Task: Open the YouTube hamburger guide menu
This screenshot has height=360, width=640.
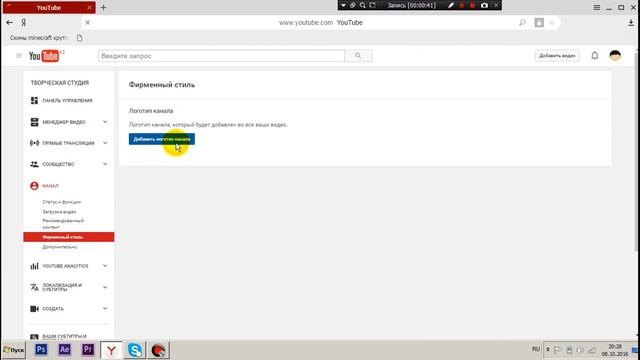Action: [x=19, y=56]
